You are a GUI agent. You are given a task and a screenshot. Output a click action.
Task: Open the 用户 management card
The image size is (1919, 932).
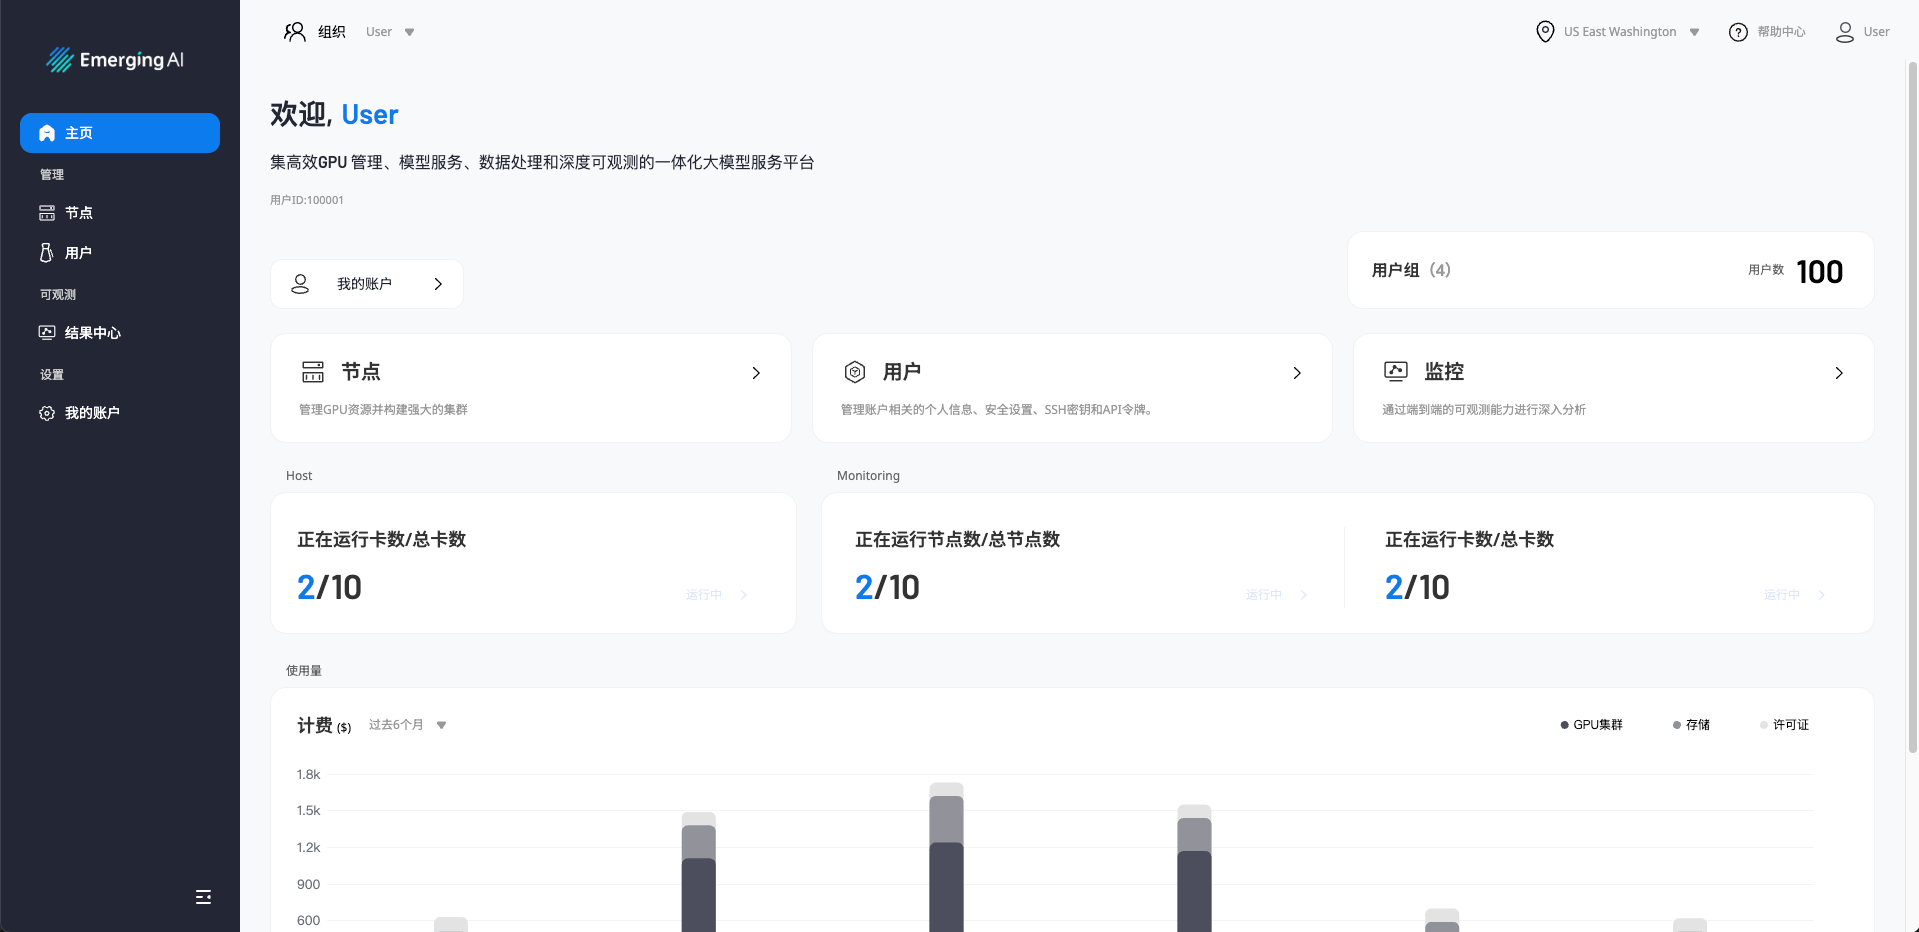pos(1072,388)
